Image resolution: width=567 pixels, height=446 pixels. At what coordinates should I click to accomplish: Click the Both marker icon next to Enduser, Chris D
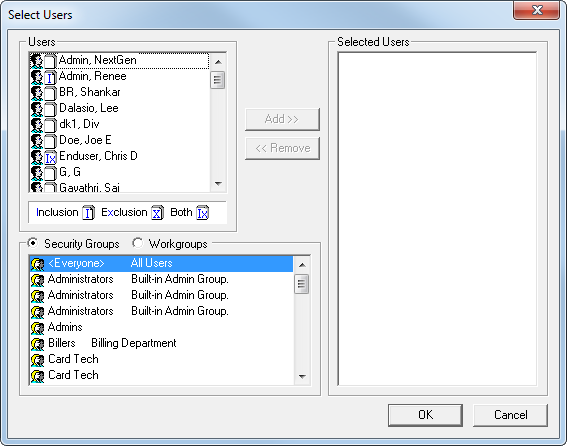(50, 157)
